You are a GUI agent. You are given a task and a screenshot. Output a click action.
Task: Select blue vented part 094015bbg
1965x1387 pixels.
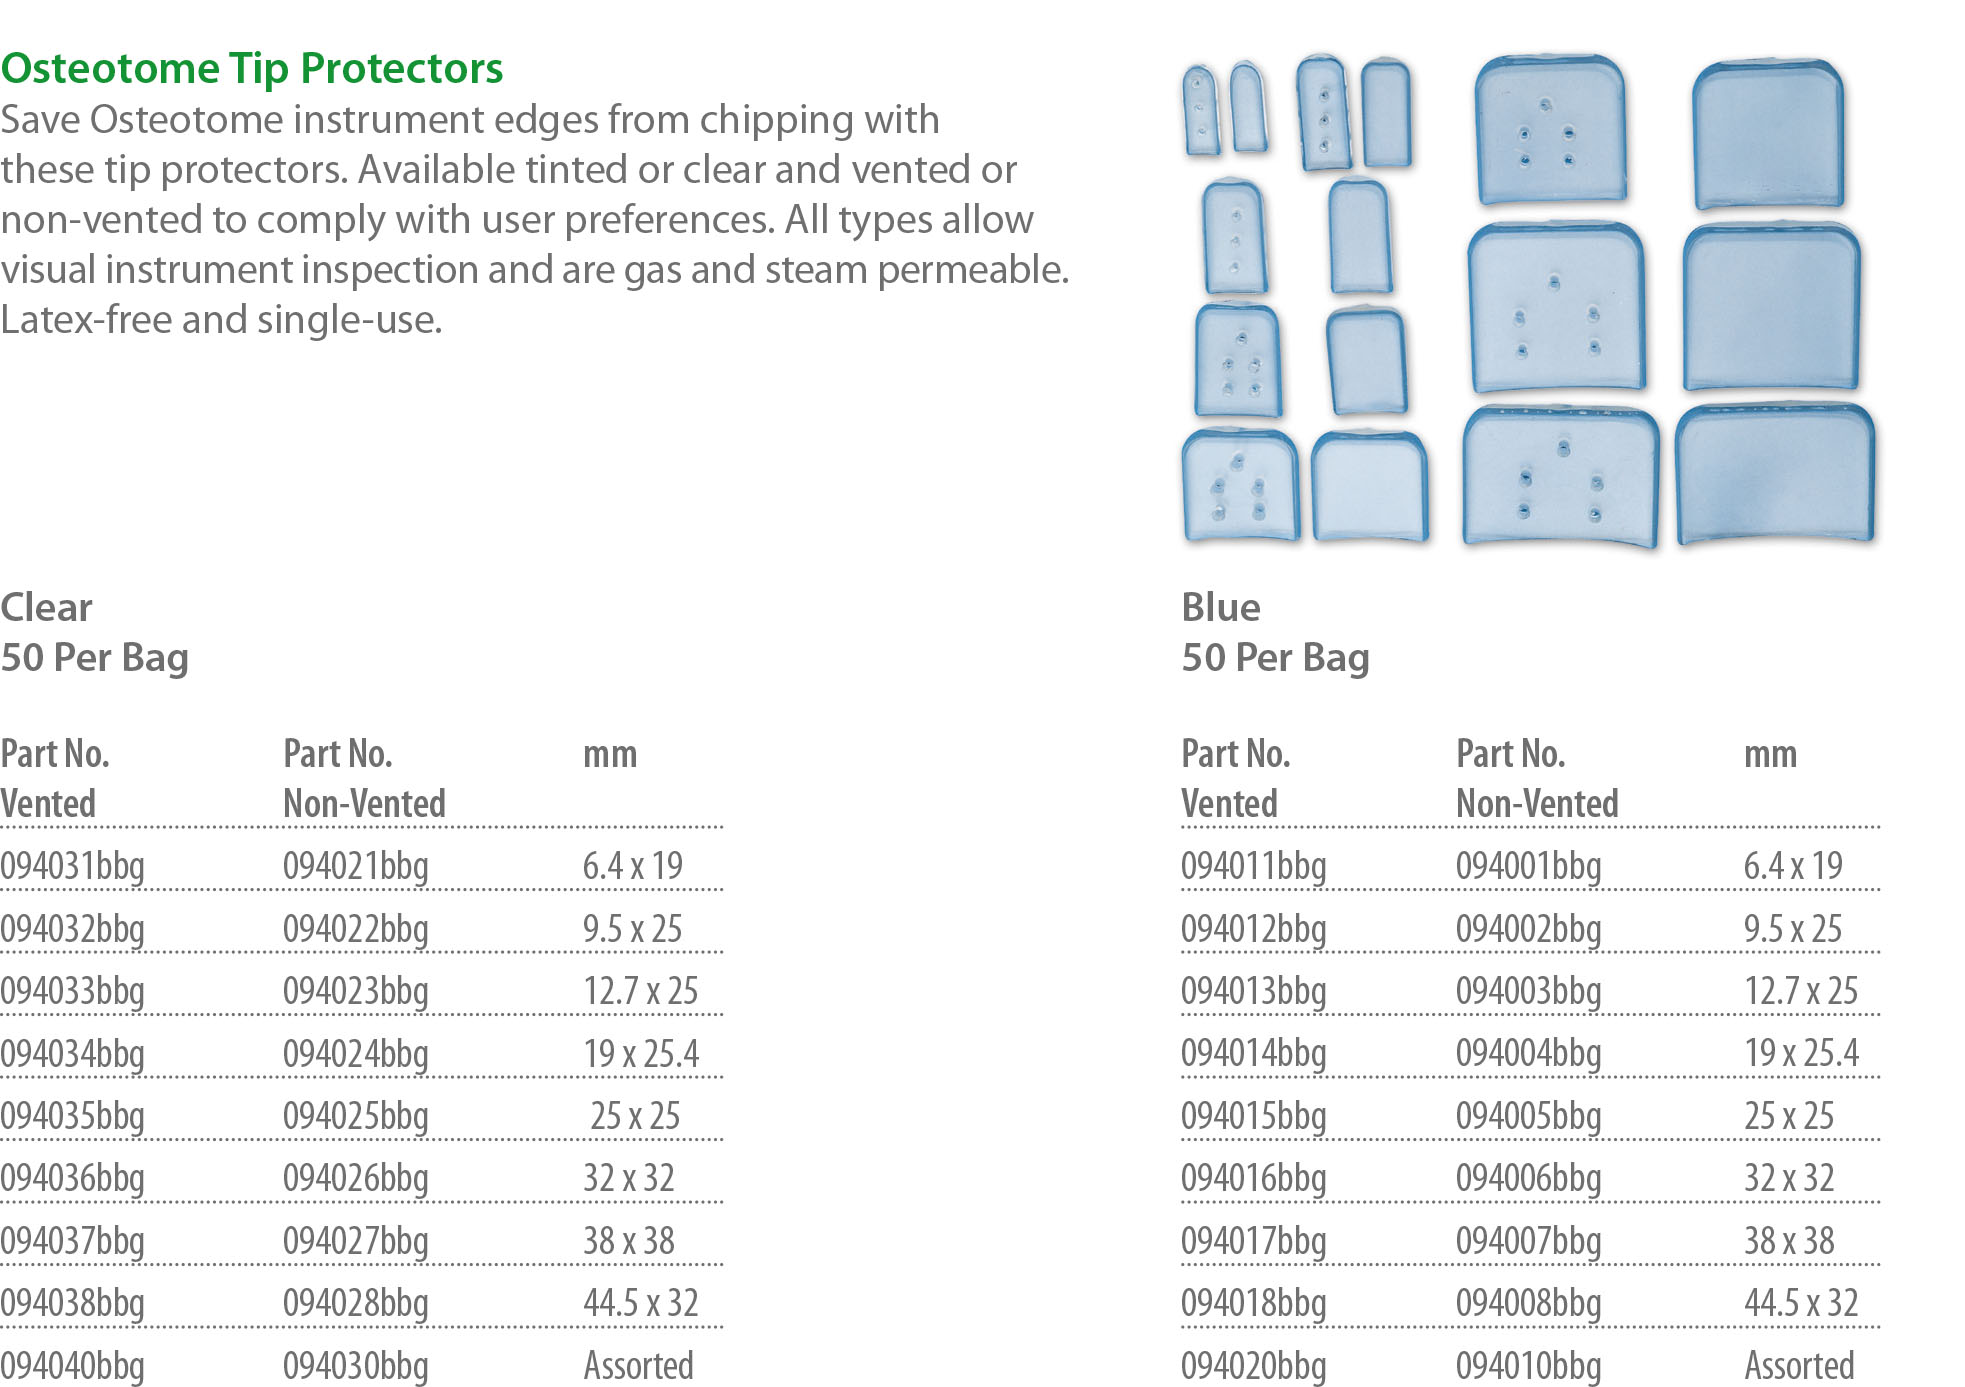(x=1254, y=1116)
